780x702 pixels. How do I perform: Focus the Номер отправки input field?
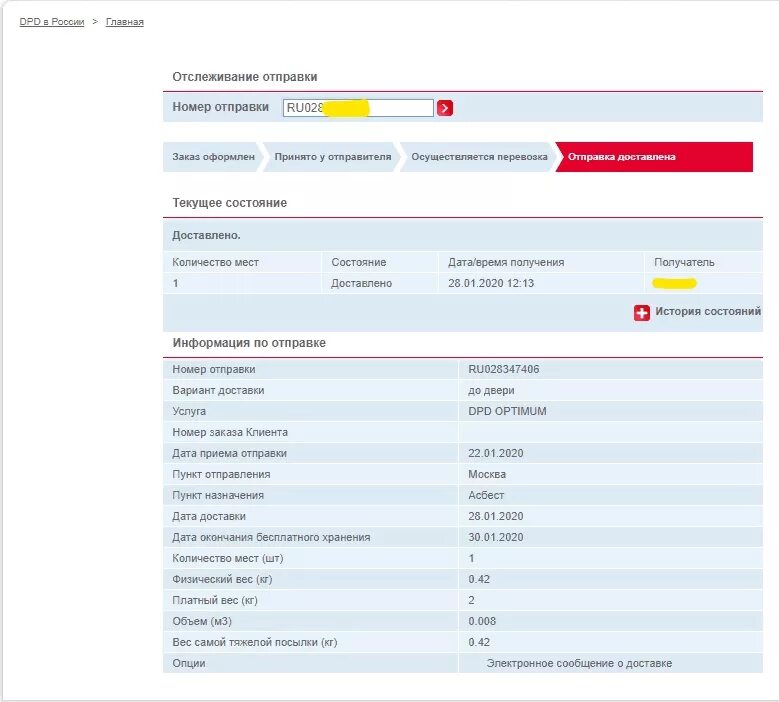[x=358, y=108]
